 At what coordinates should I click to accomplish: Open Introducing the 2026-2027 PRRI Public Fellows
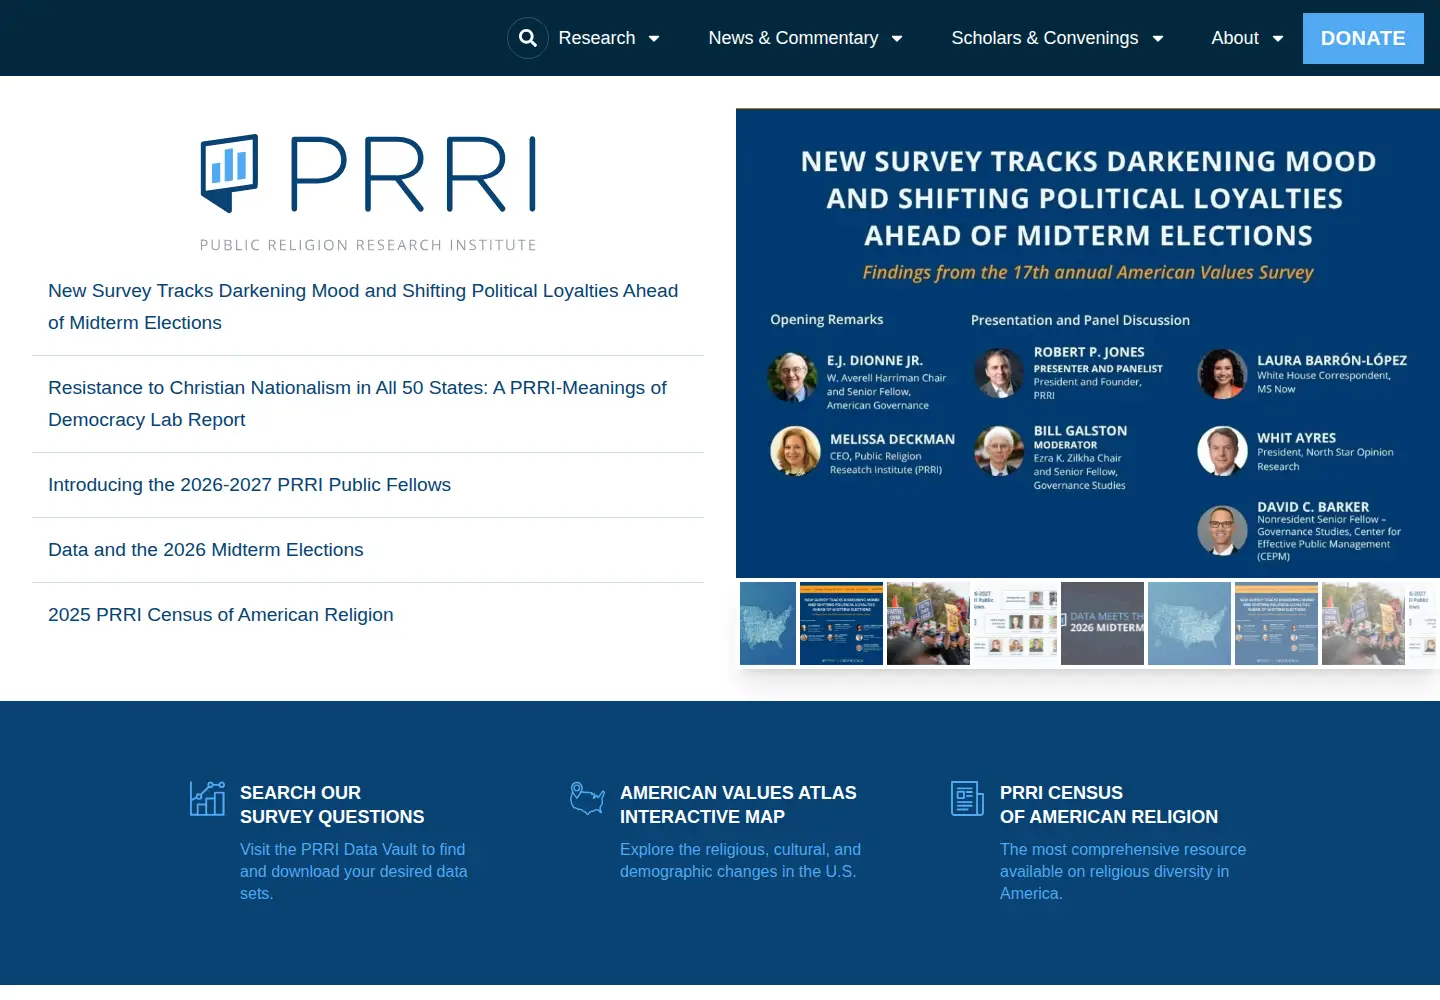click(250, 485)
